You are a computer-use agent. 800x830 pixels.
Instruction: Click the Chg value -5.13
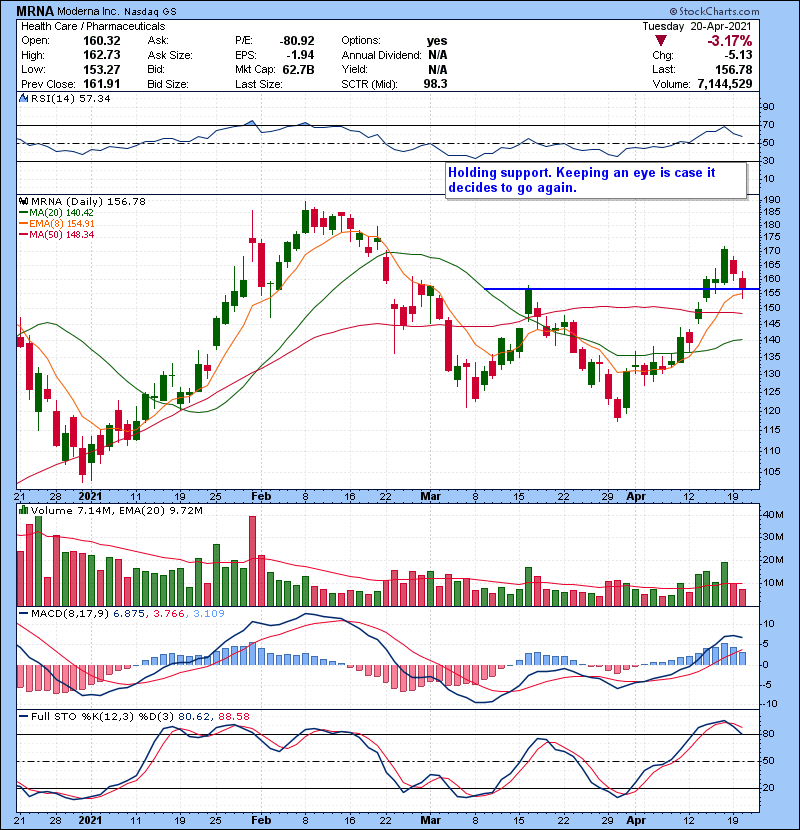pos(739,55)
